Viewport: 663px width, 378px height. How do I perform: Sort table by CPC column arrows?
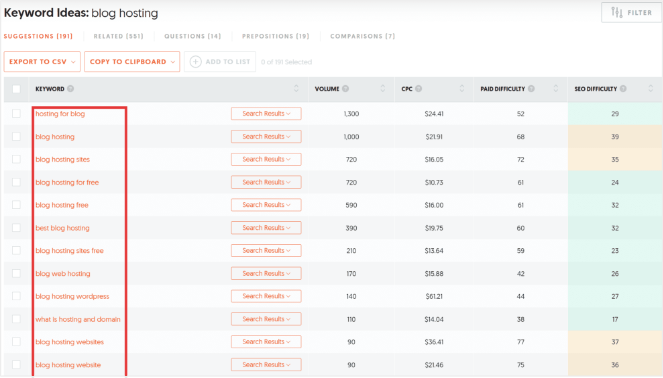click(x=462, y=88)
